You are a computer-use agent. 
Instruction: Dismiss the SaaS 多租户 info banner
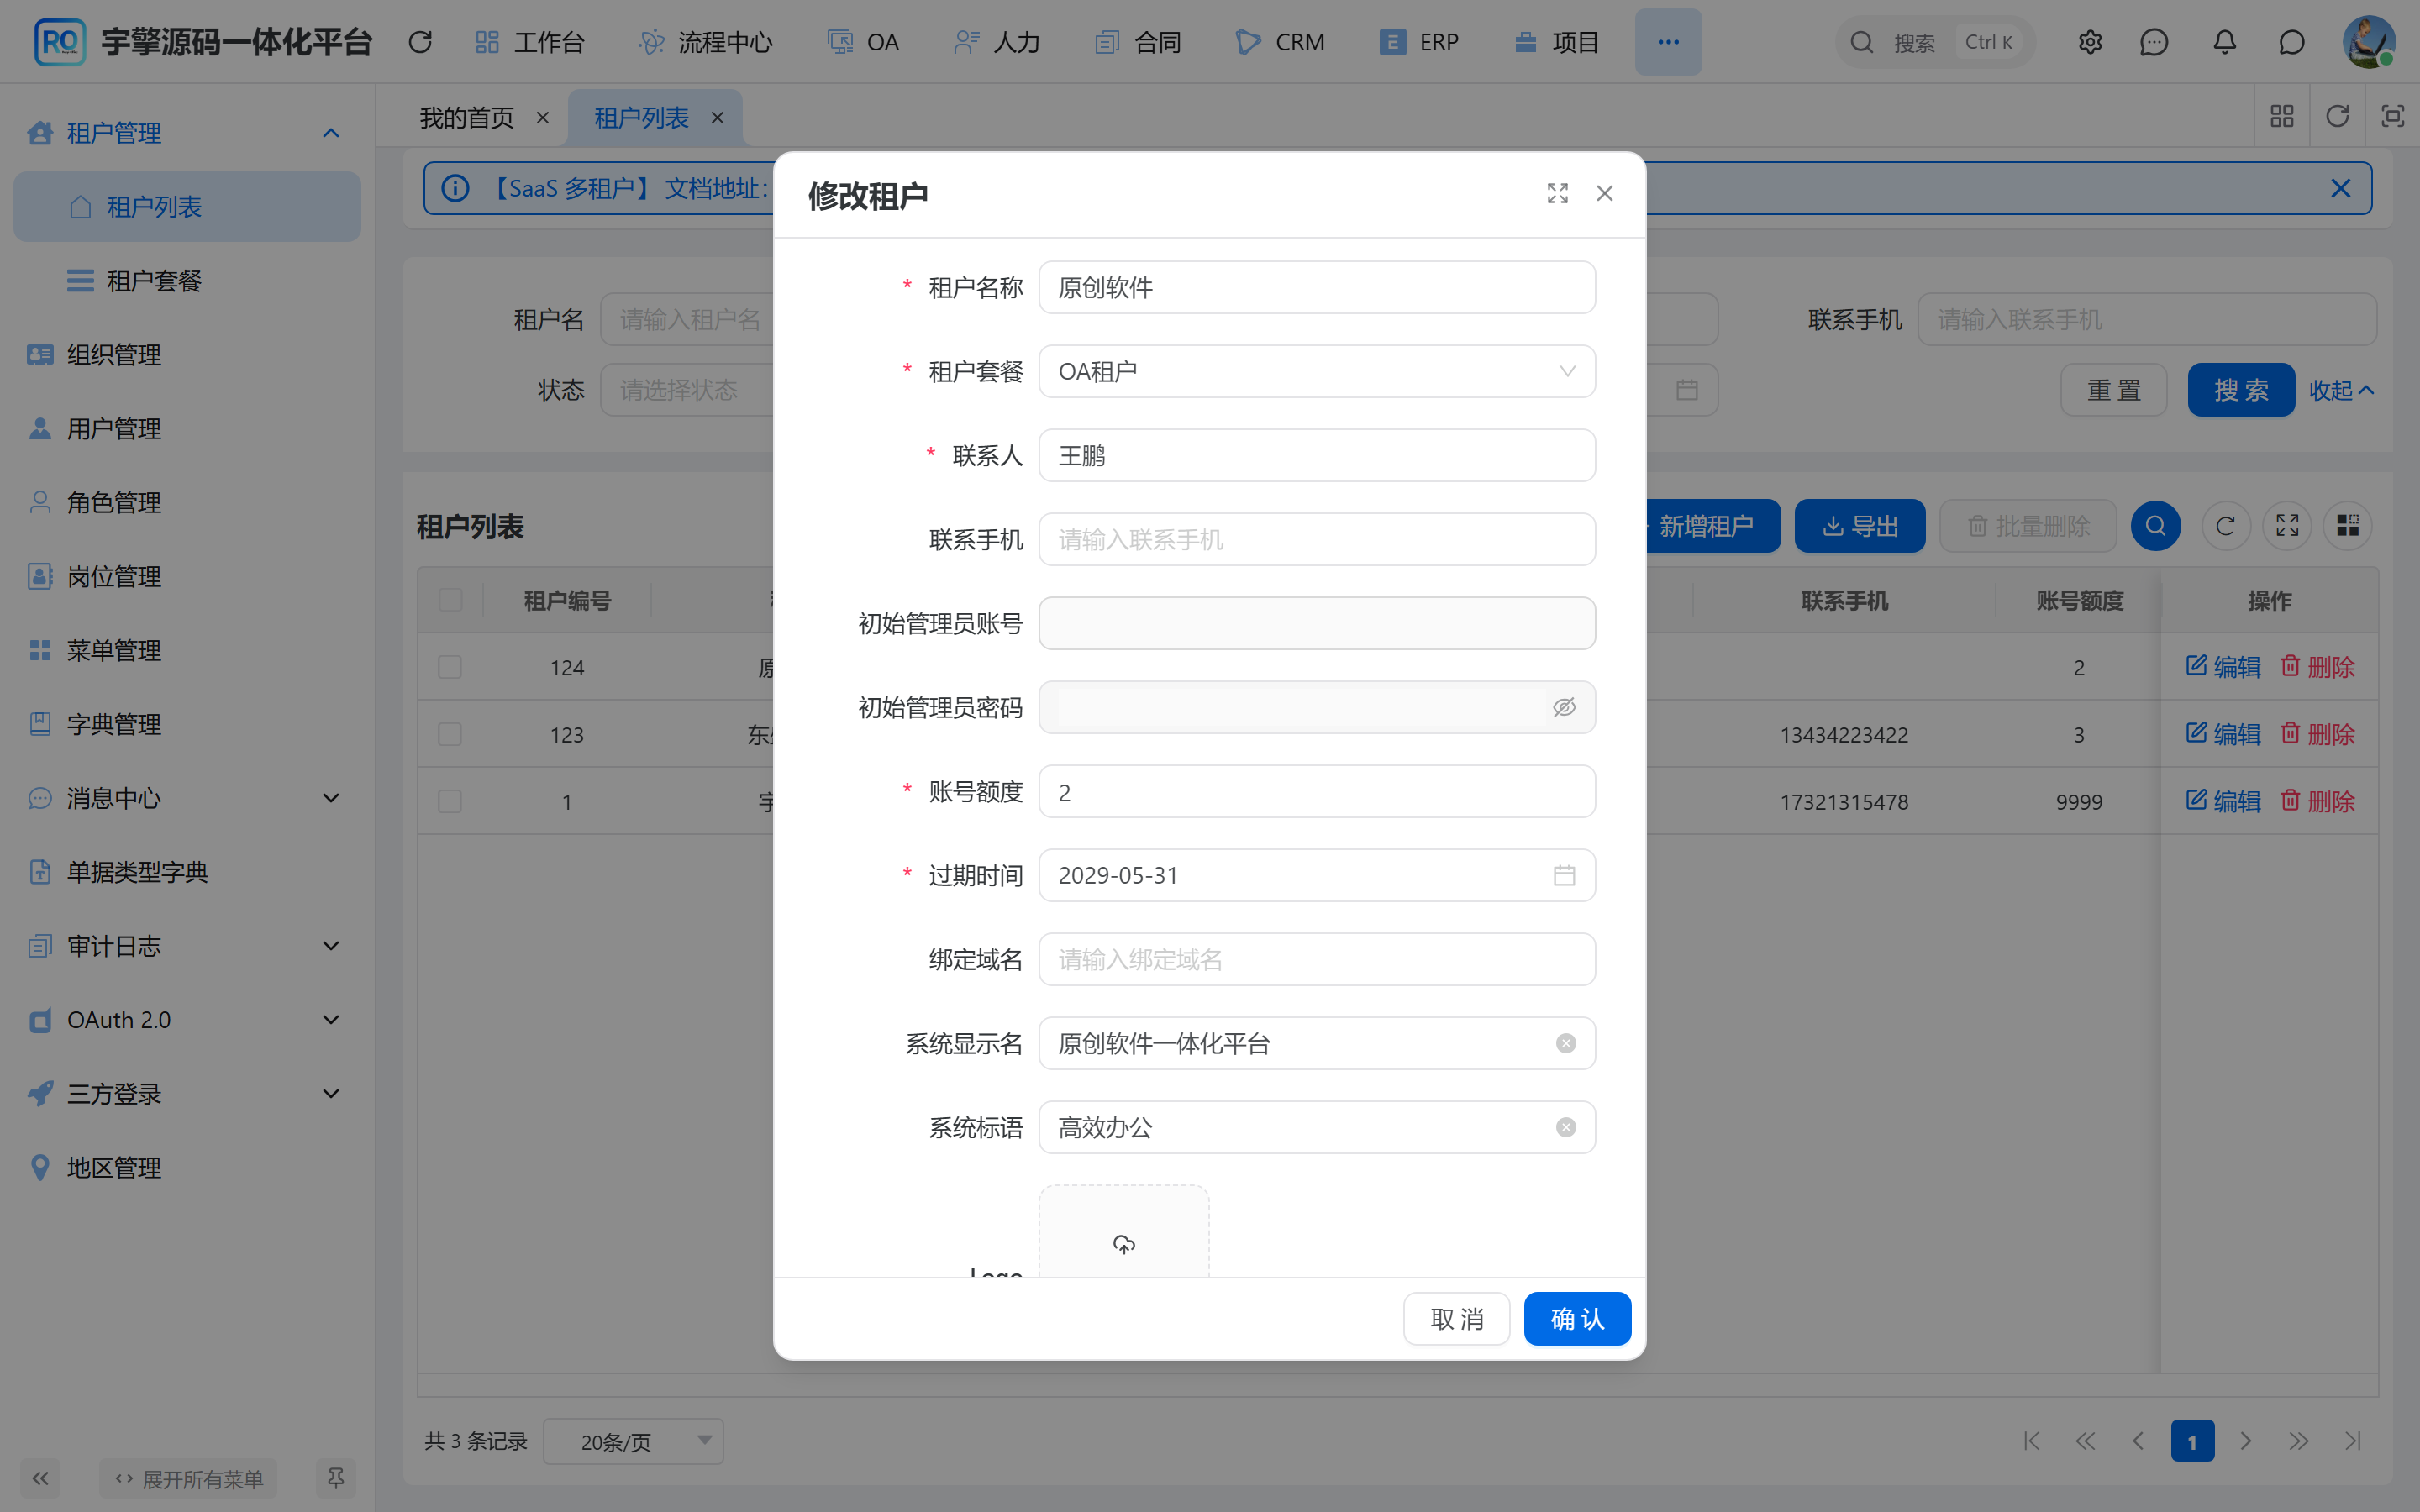[x=2340, y=188]
